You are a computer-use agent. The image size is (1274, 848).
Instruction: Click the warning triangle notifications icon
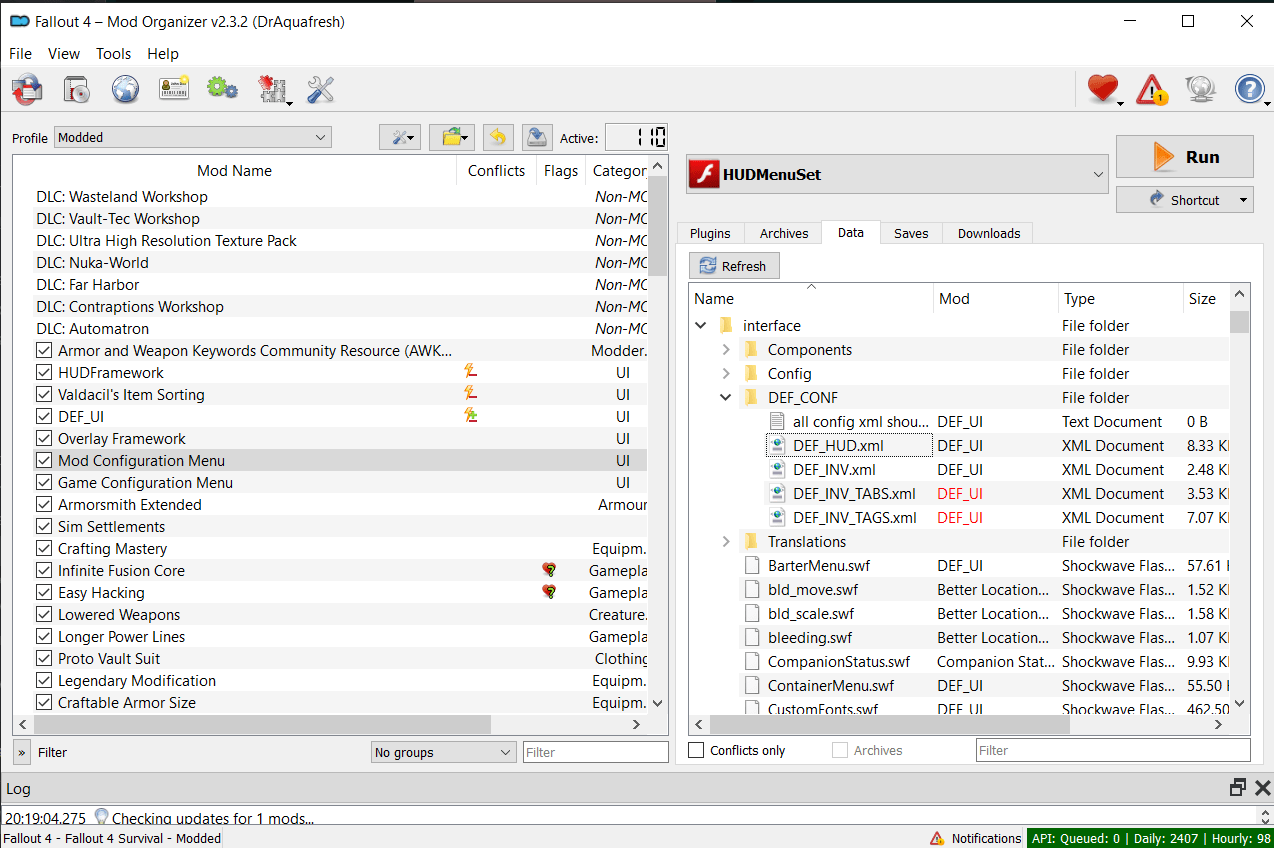point(1152,90)
